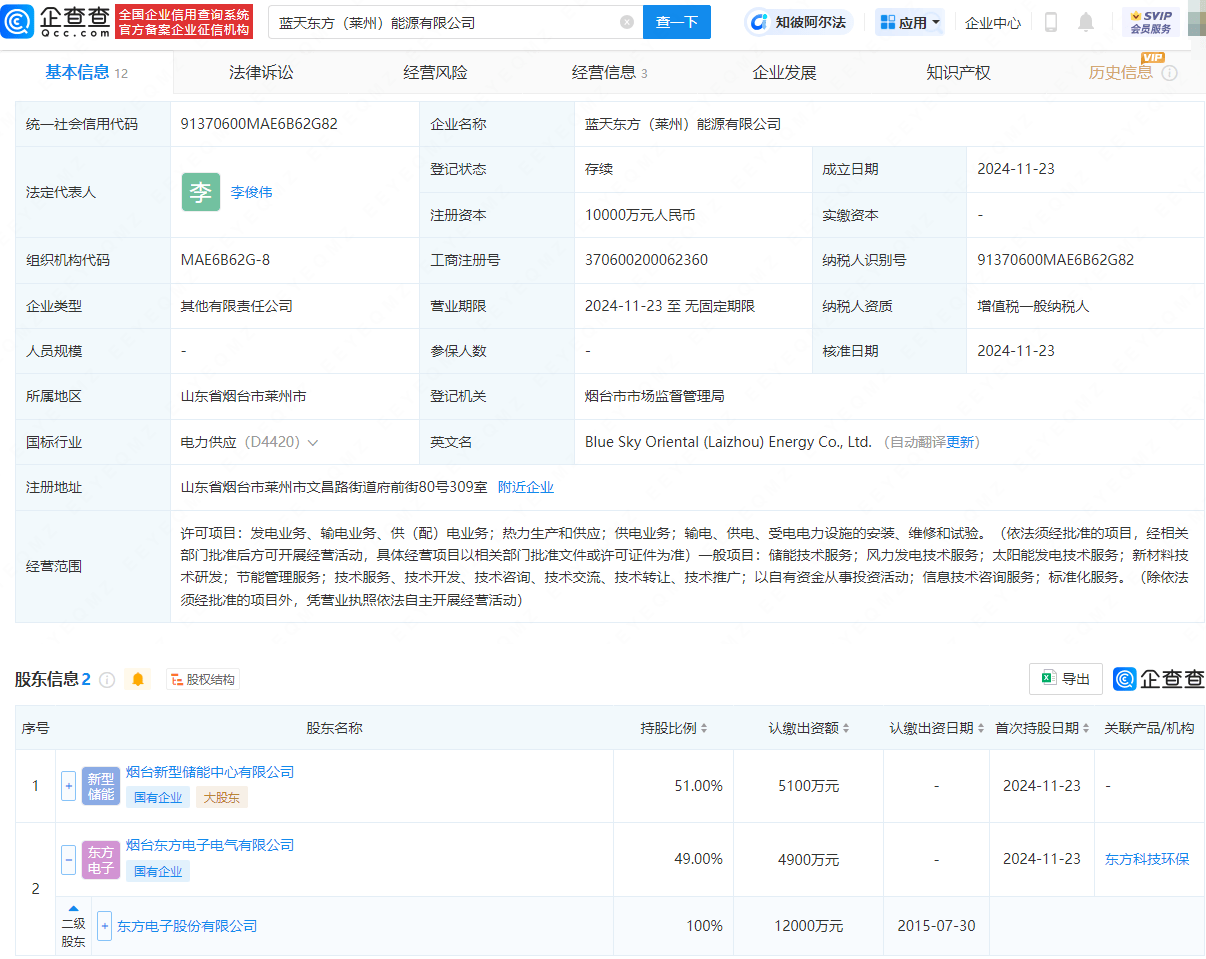
Task: Open 股权结构 button
Action: 203,680
